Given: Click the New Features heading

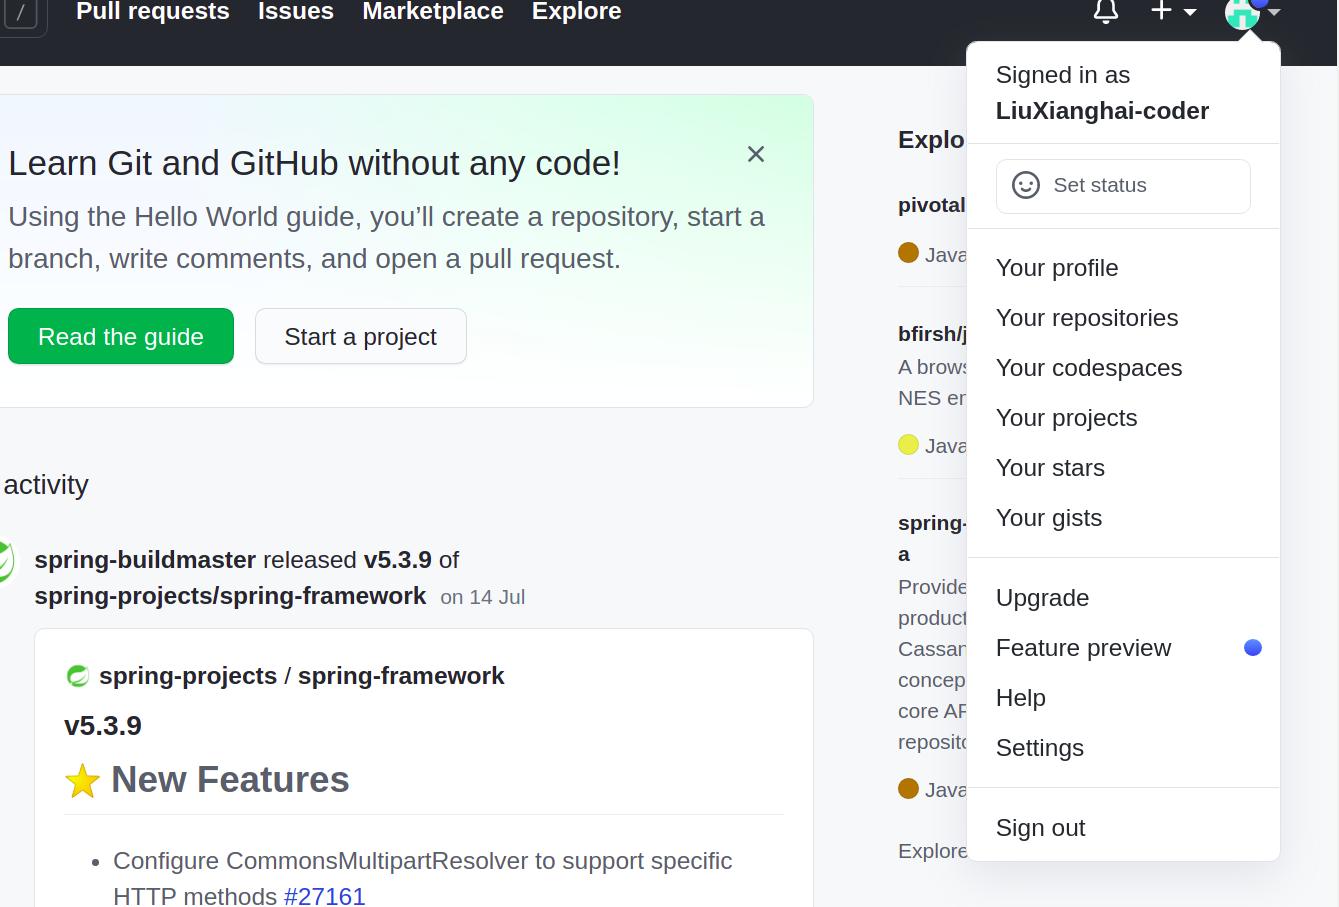Looking at the screenshot, I should click(230, 780).
